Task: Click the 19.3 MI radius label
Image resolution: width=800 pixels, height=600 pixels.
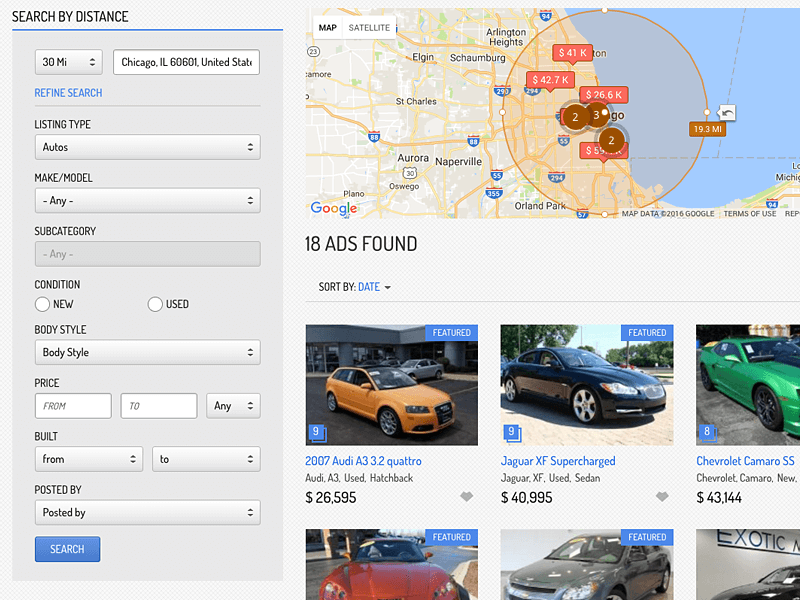Action: [707, 129]
